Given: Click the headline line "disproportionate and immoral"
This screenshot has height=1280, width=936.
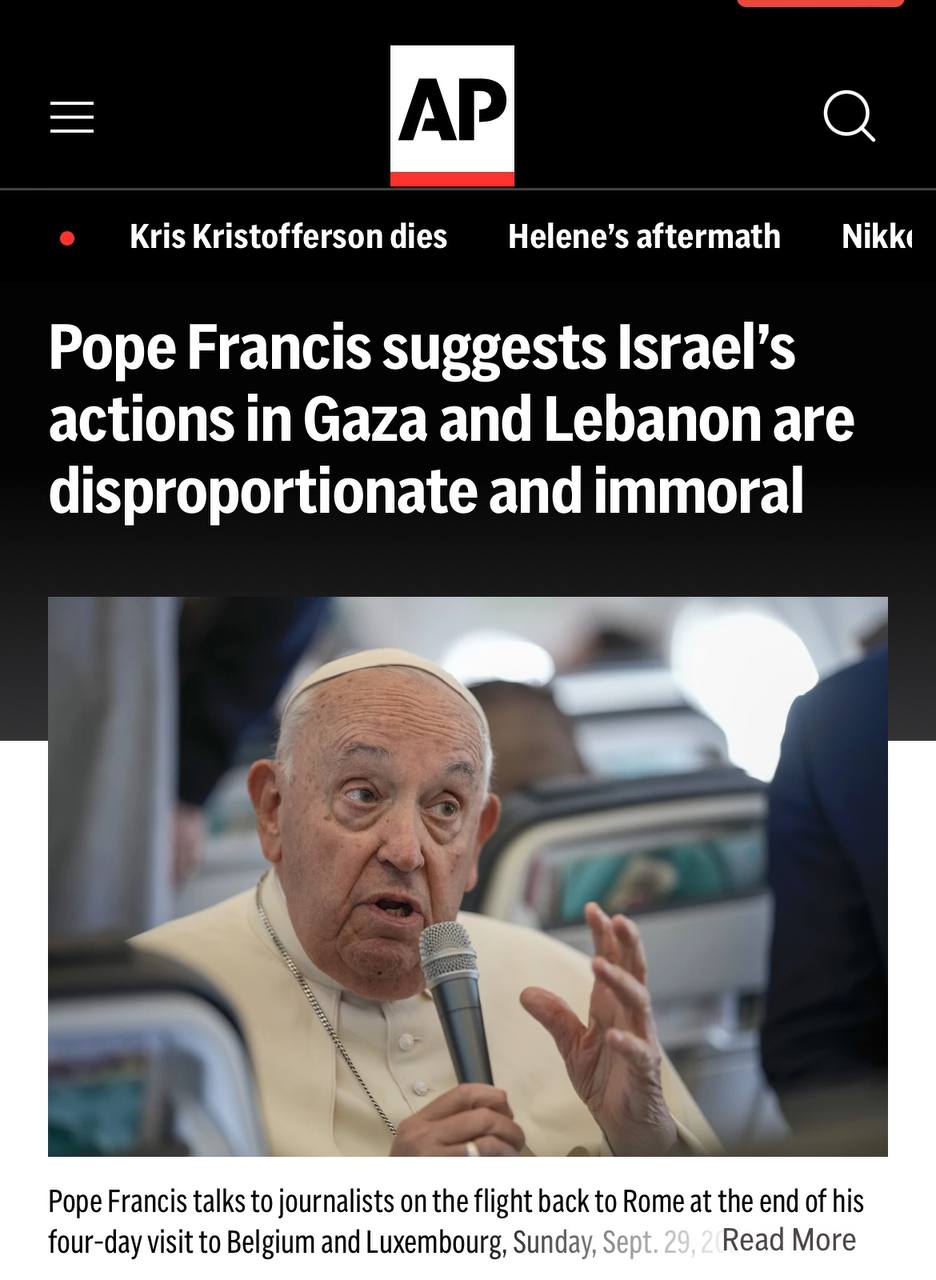Looking at the screenshot, I should click(426, 490).
